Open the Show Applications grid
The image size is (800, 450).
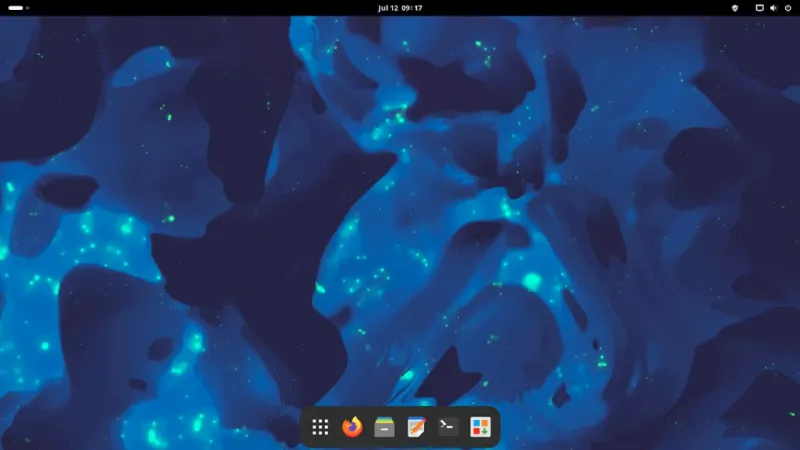click(320, 427)
